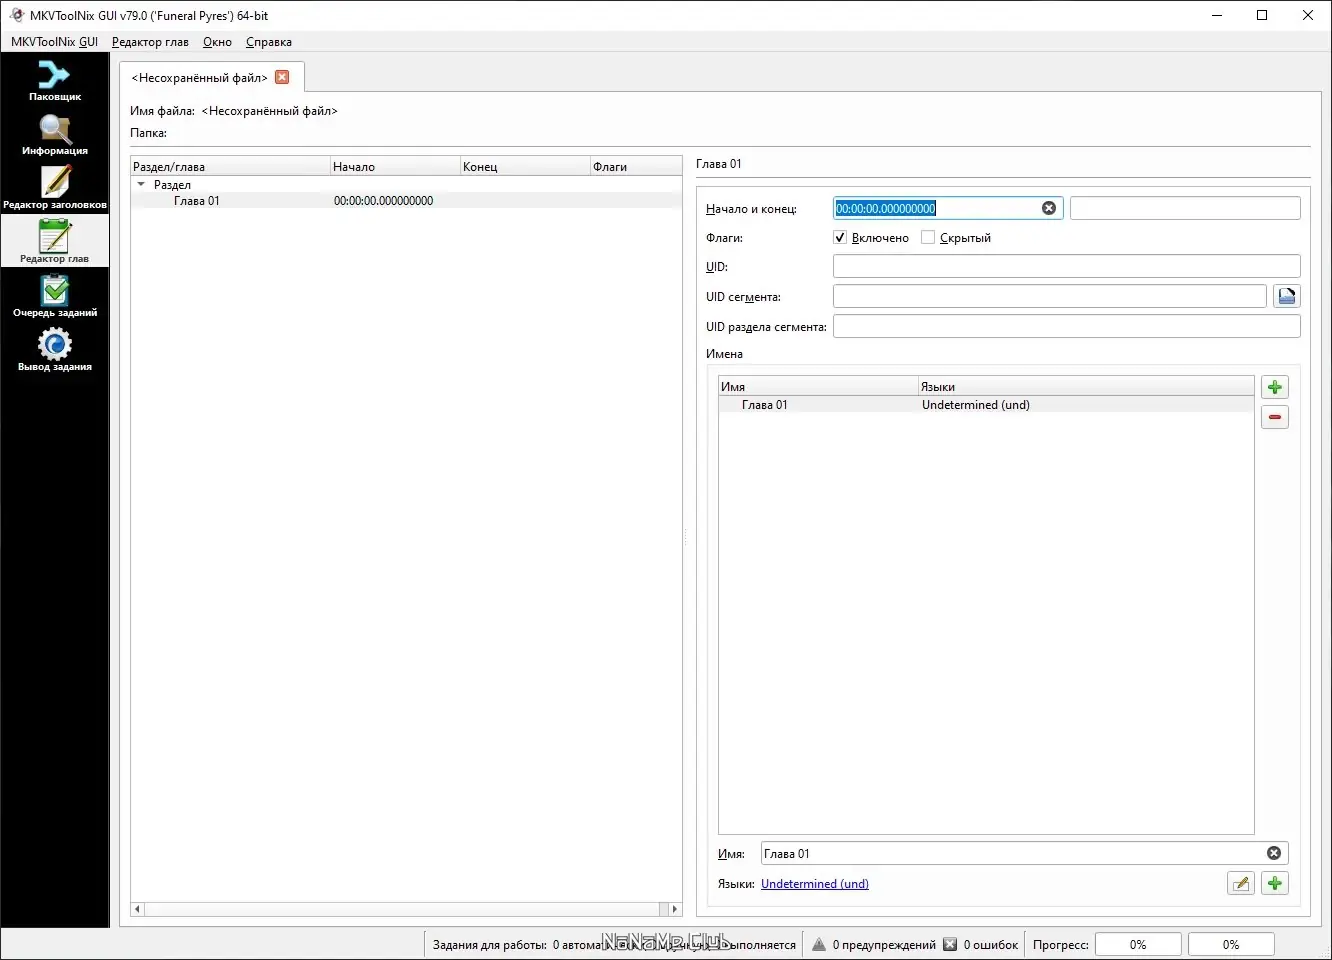
Task: Open the Справка menu
Action: [267, 42]
